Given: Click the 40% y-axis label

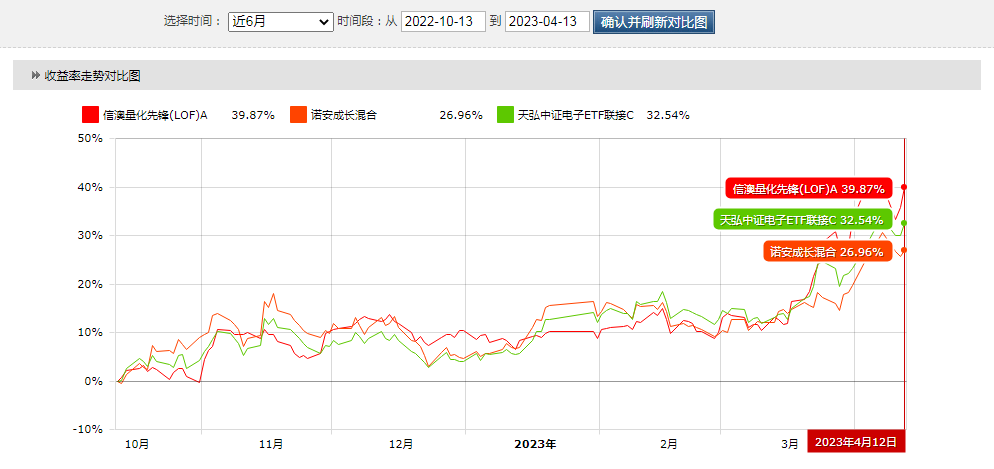Looking at the screenshot, I should click(92, 187).
